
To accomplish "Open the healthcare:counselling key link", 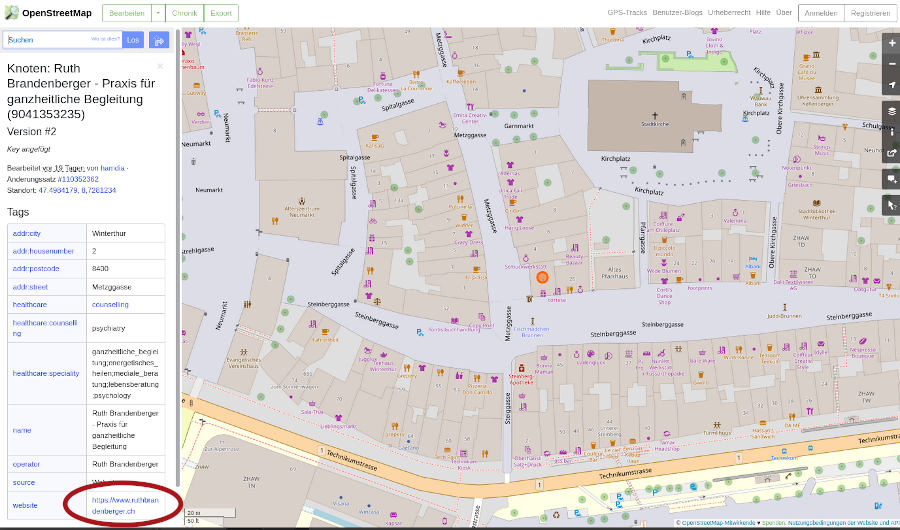I will click(45, 328).
